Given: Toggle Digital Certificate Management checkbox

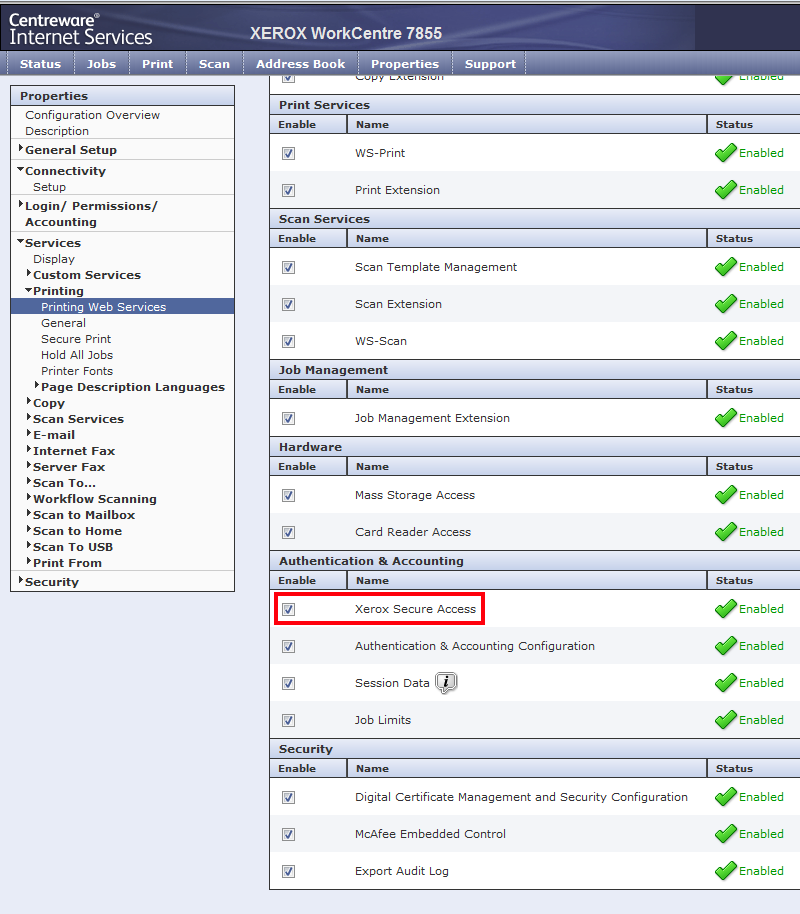Looking at the screenshot, I should click(288, 797).
